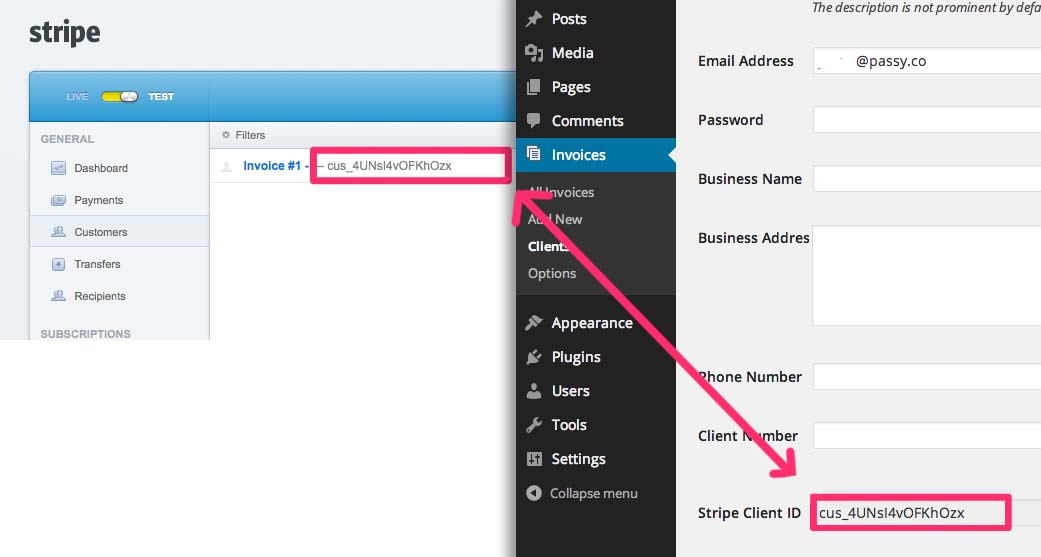Click the Dashboard icon in Stripe sidebar

[58, 168]
